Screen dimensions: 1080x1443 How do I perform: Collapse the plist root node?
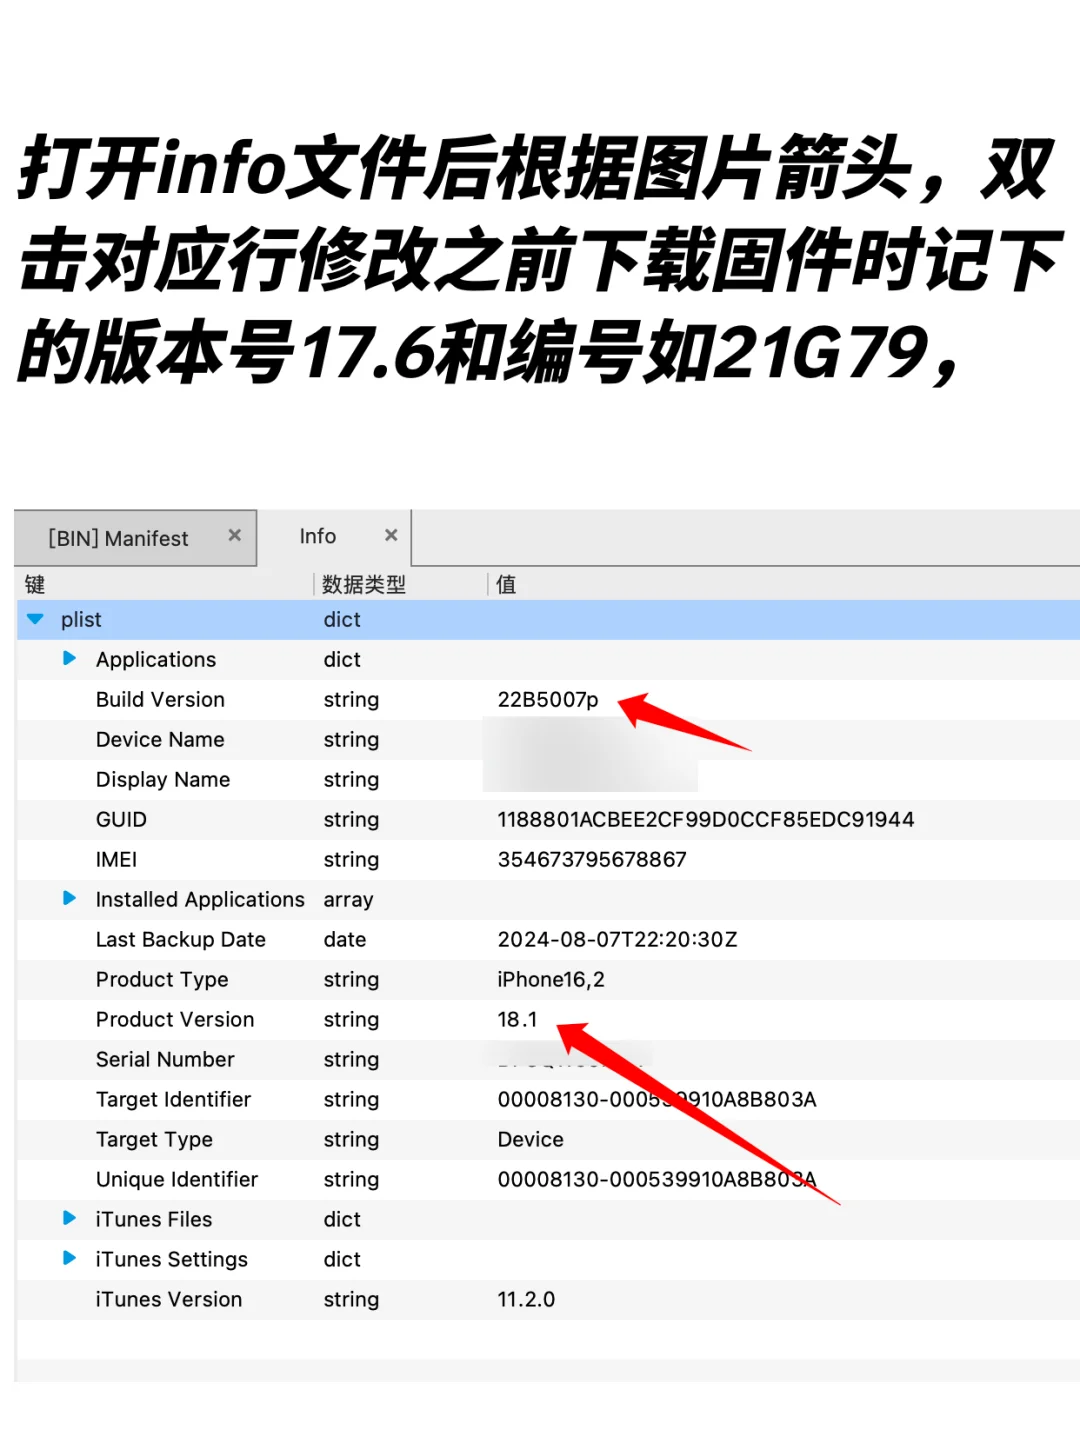36,619
